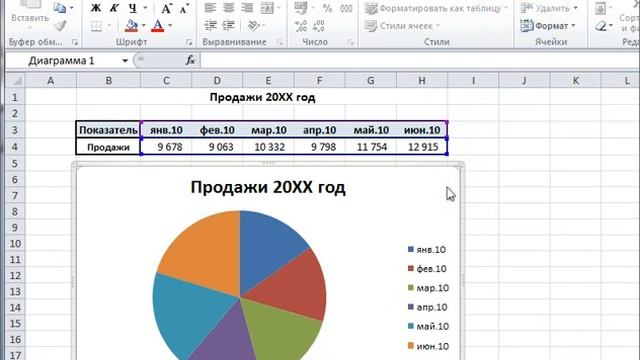Open the Удалить cells dropdown
Screen dimensions: 640x360
tap(549, 8)
